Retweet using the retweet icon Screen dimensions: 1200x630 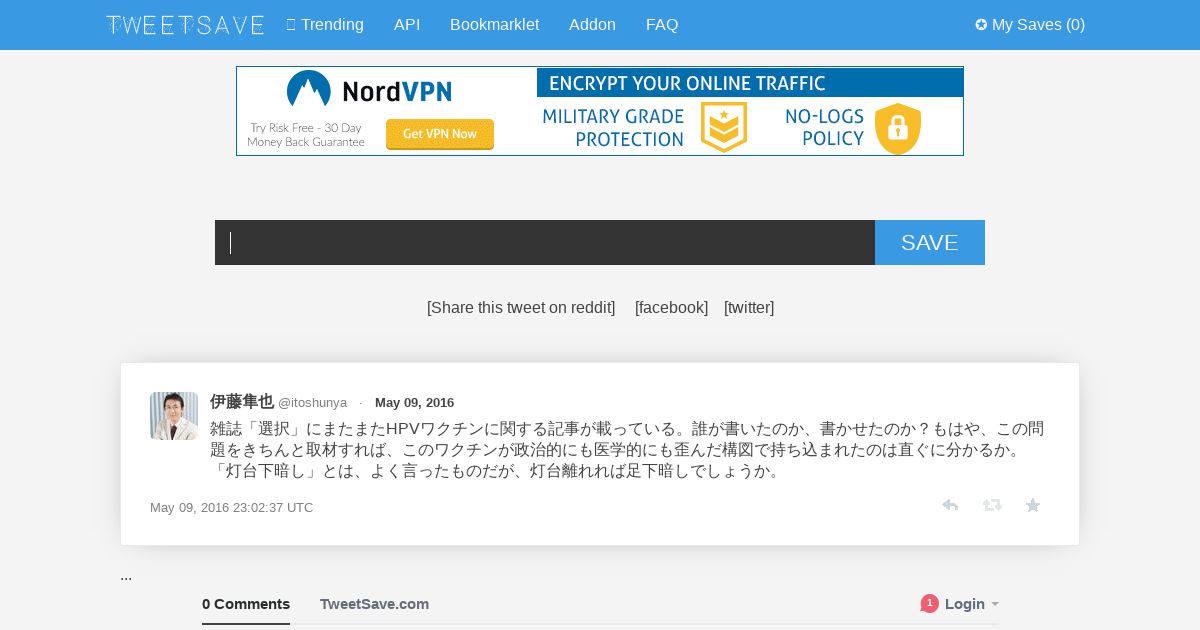[992, 506]
